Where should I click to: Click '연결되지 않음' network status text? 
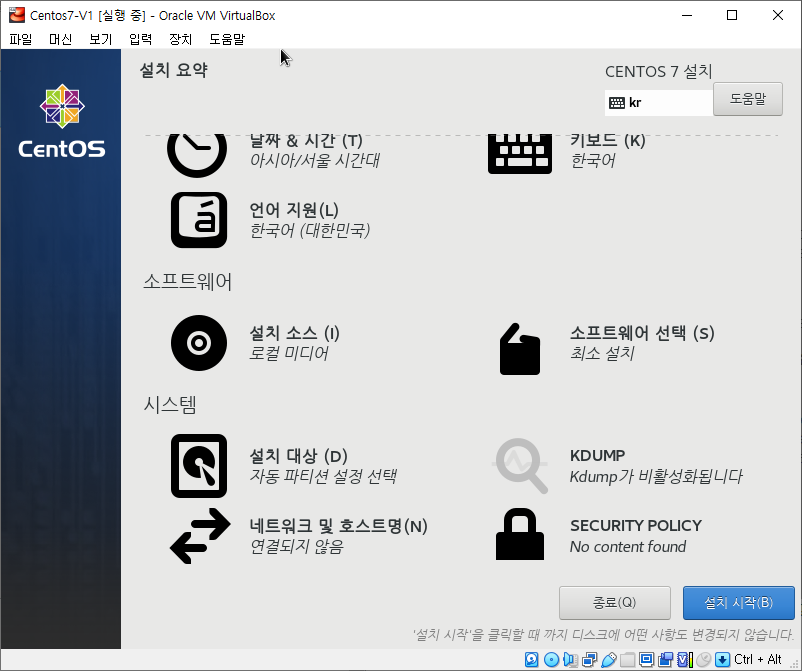pos(296,547)
